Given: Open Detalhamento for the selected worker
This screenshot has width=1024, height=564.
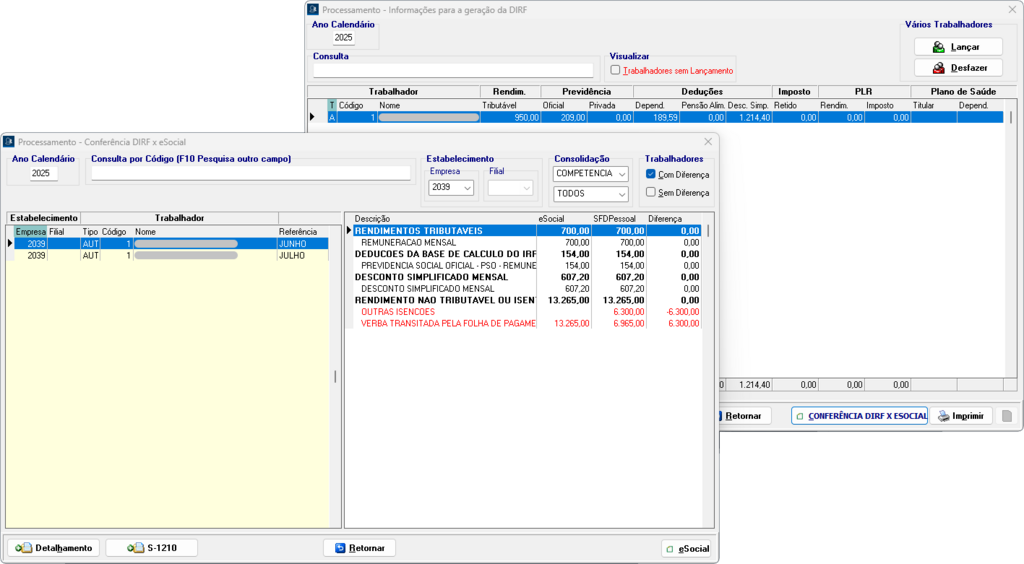Looking at the screenshot, I should pyautogui.click(x=53, y=548).
